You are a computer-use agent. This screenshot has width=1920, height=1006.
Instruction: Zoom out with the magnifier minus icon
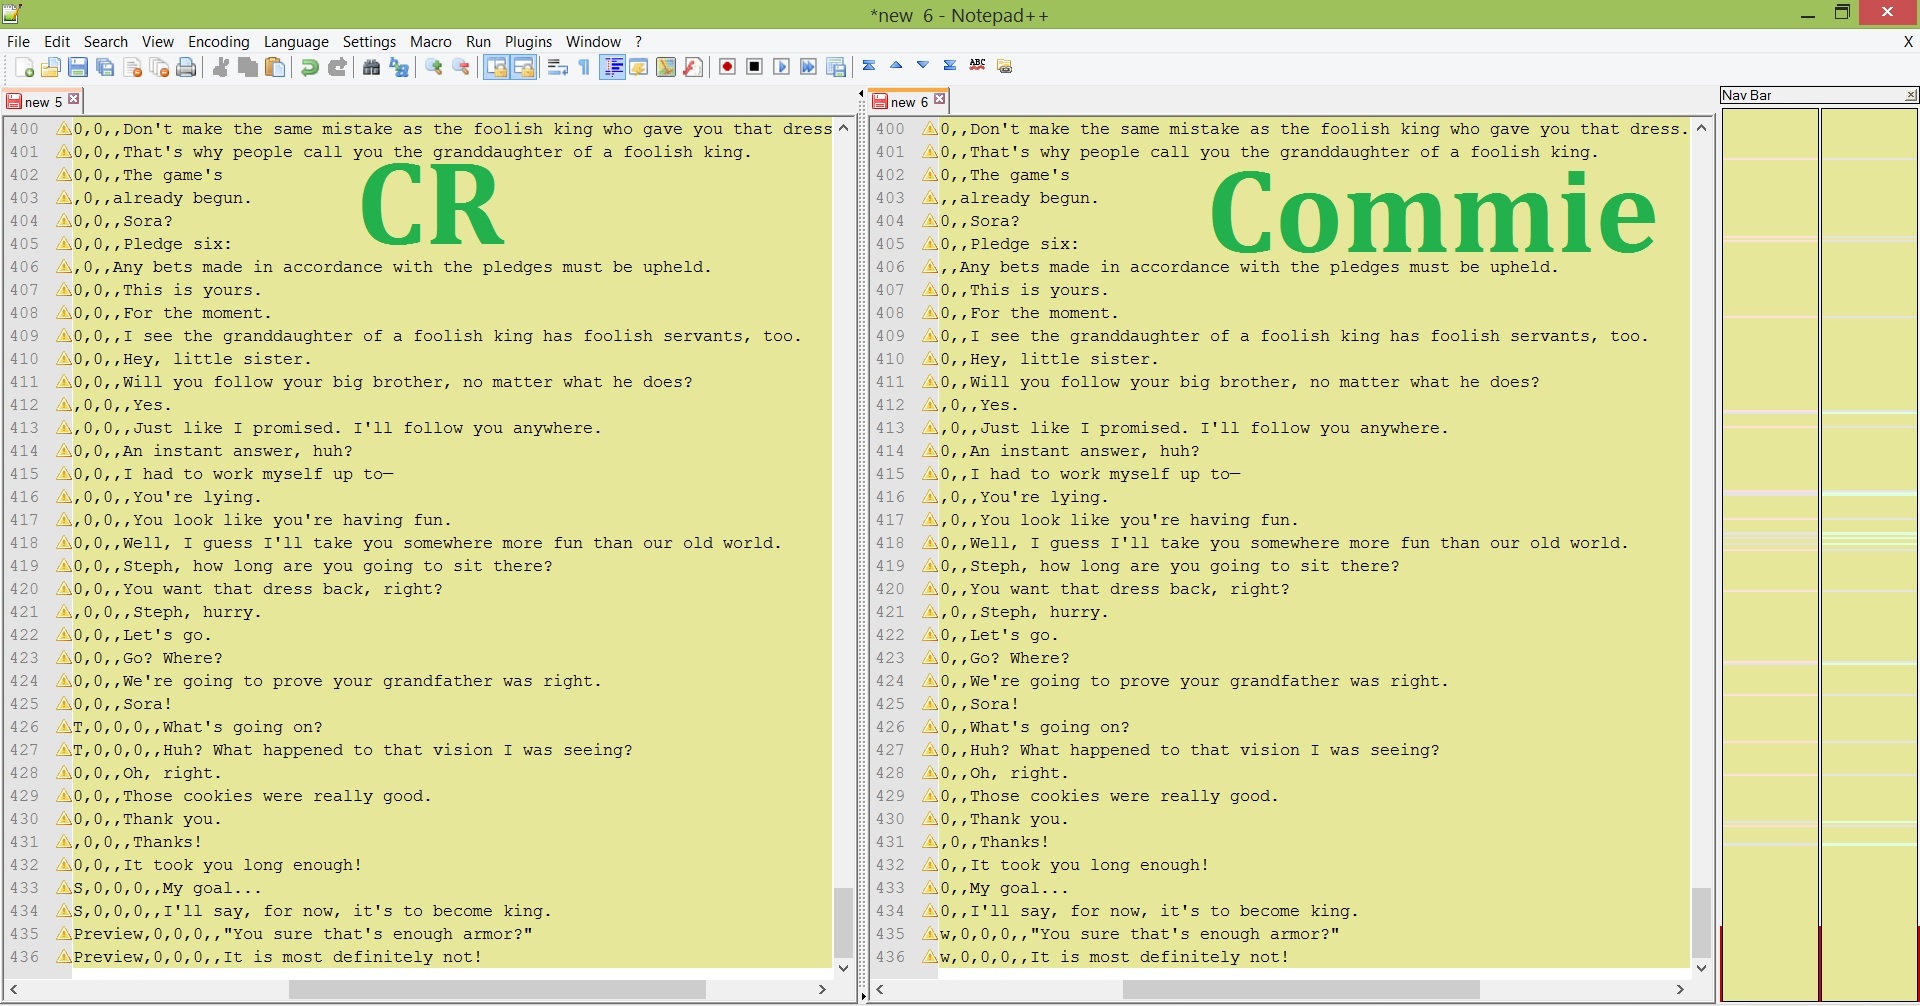461,67
